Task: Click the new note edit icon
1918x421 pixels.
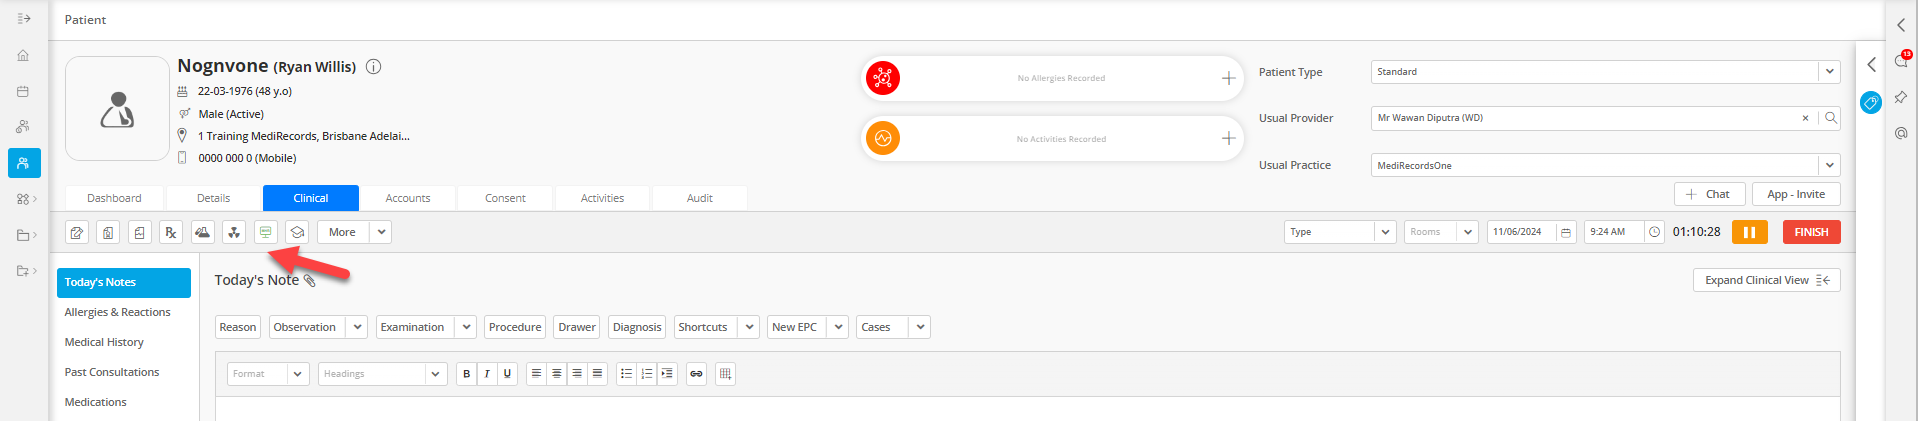Action: (x=77, y=232)
